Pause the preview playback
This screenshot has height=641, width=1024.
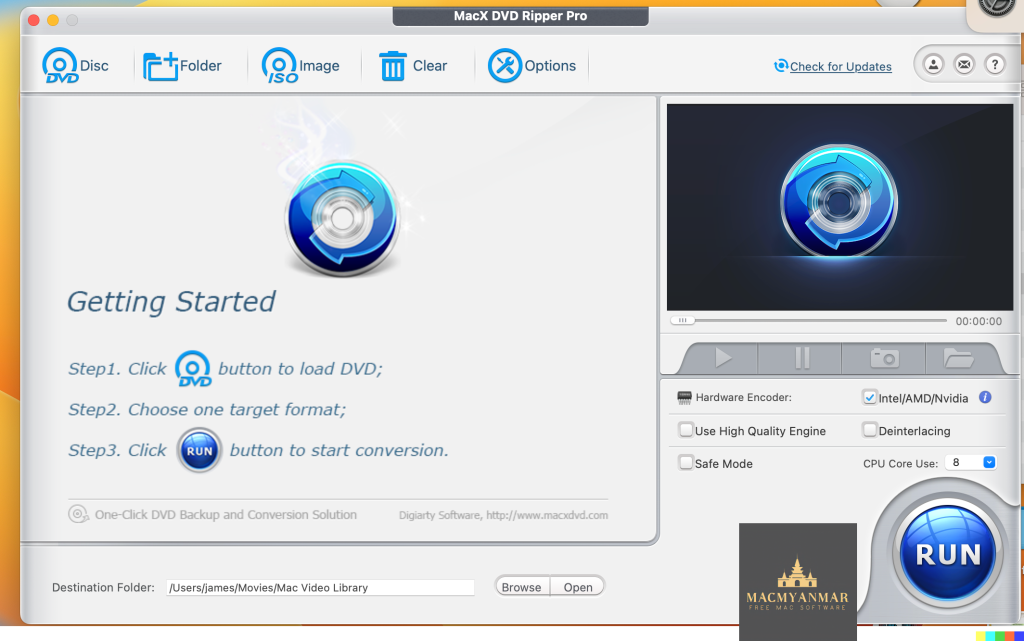coord(802,358)
